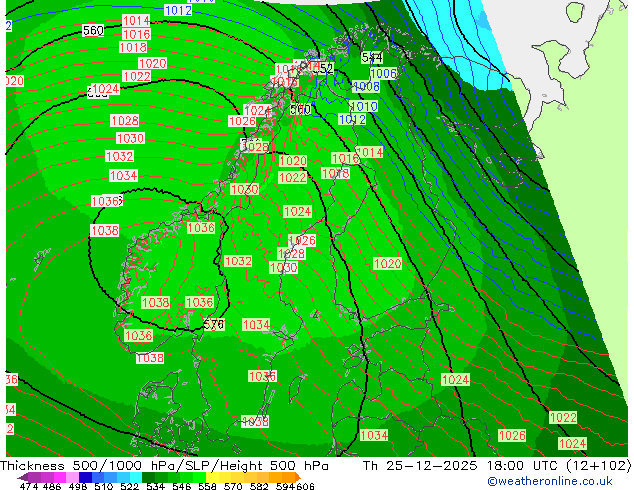The image size is (634, 490).
Task: Select the cyan swatch in the legend bar
Action: 136,477
